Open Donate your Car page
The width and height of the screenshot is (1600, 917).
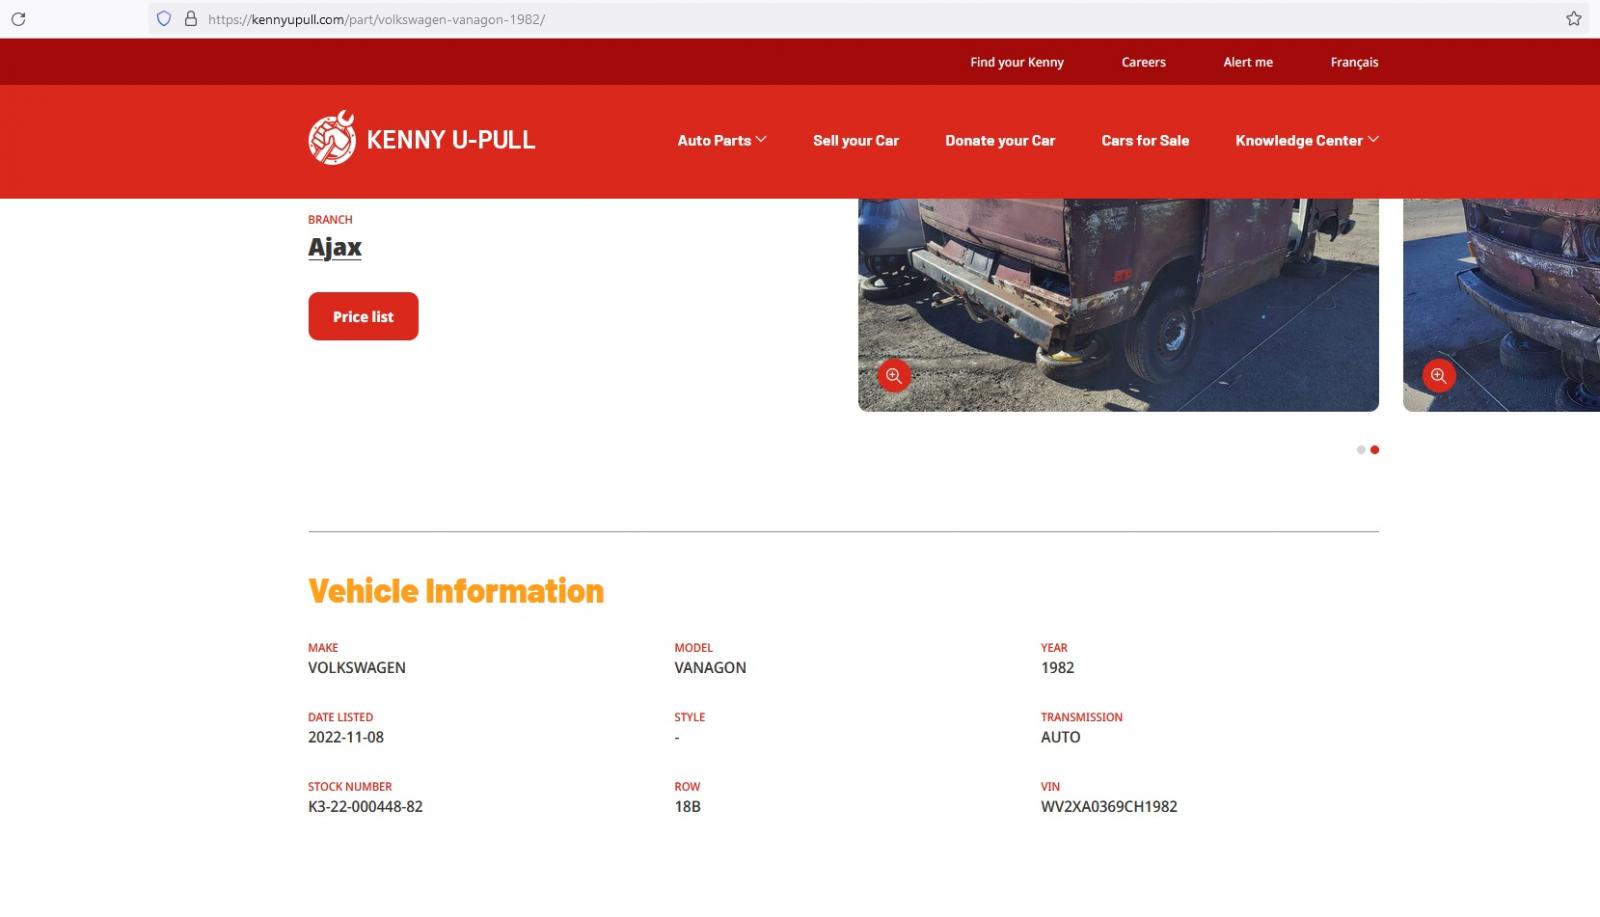coord(1000,141)
